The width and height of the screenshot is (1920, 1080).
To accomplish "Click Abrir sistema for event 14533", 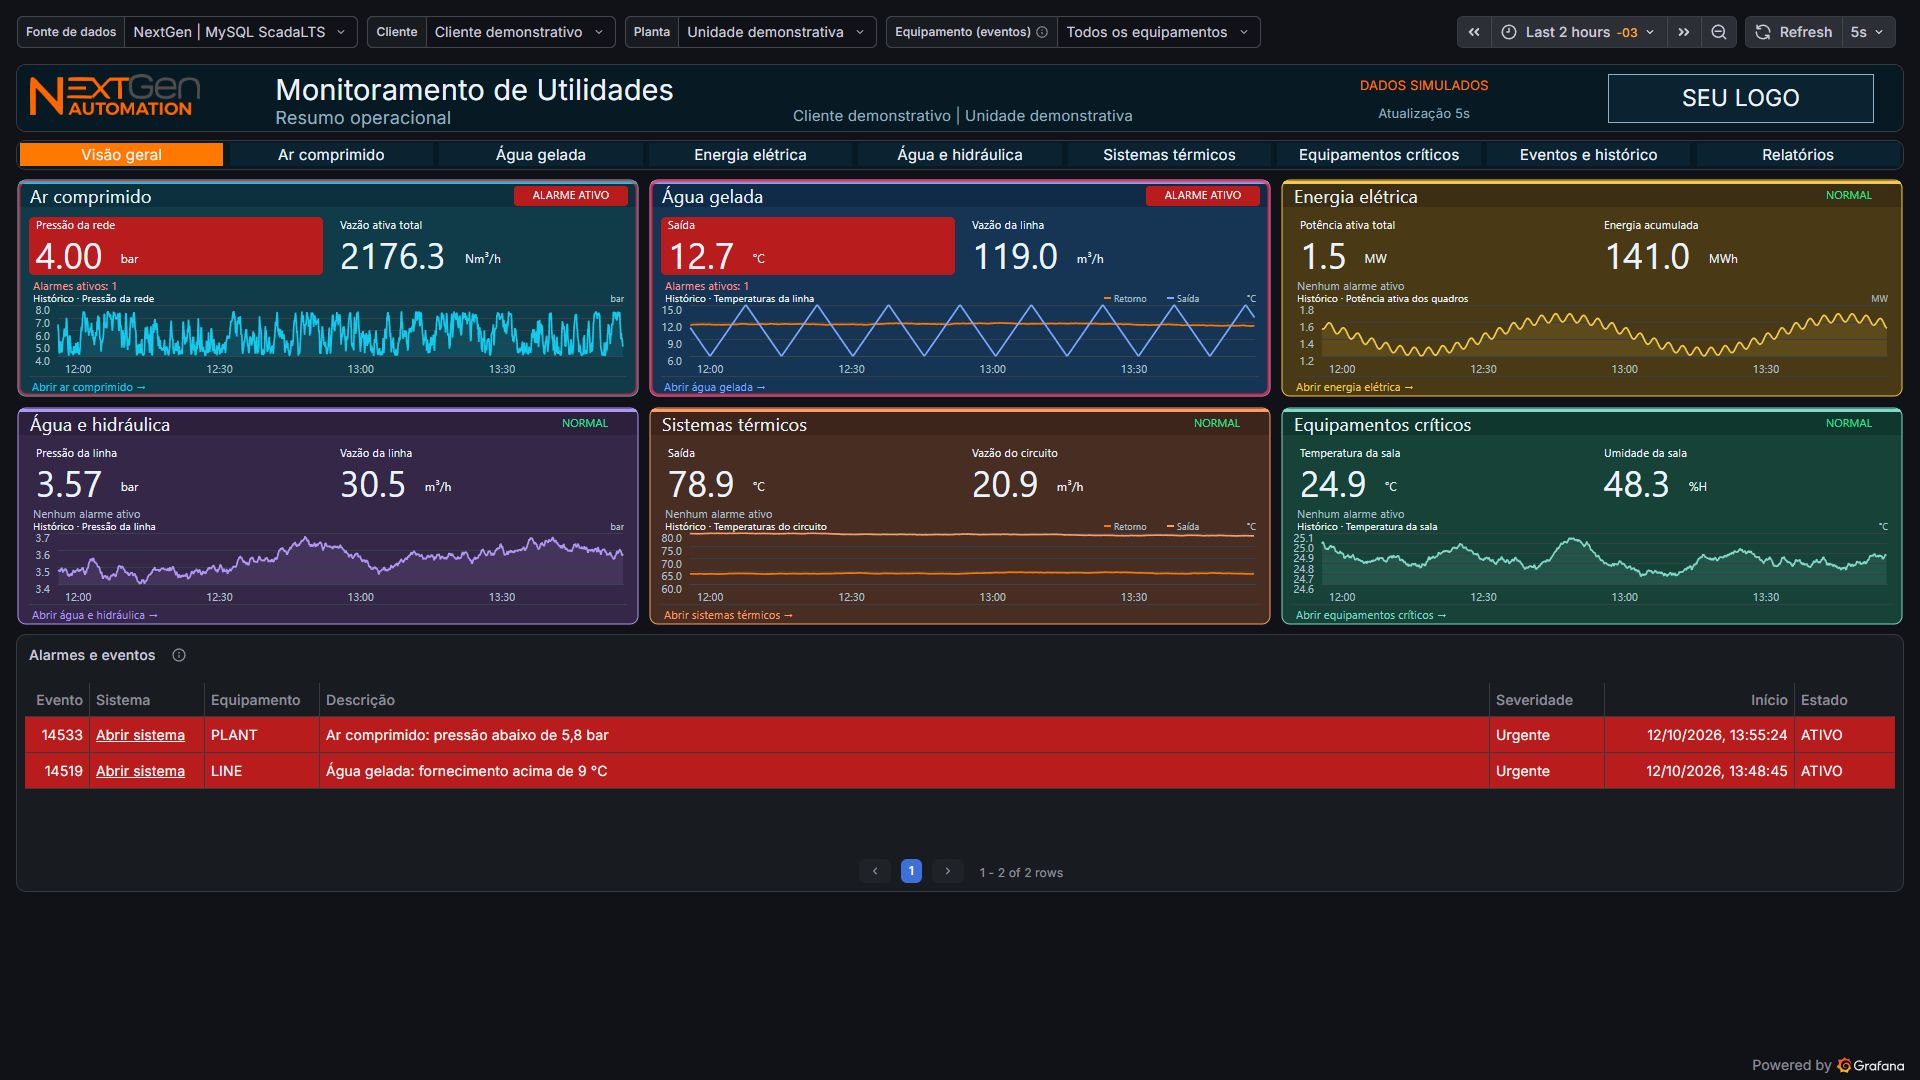I will [140, 735].
